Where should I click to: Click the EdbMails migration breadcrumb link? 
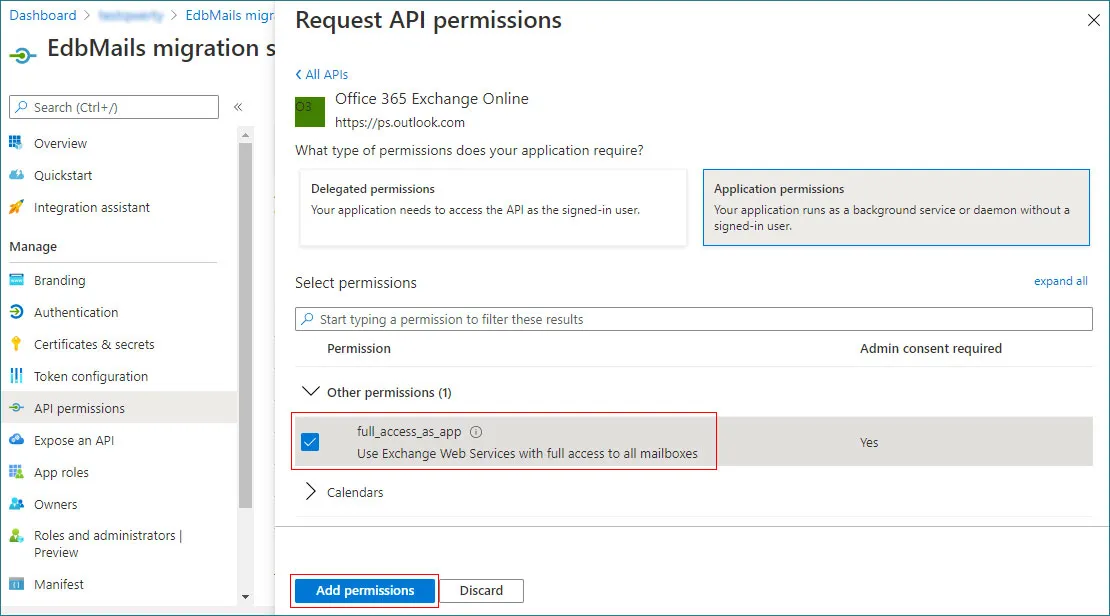coord(229,16)
